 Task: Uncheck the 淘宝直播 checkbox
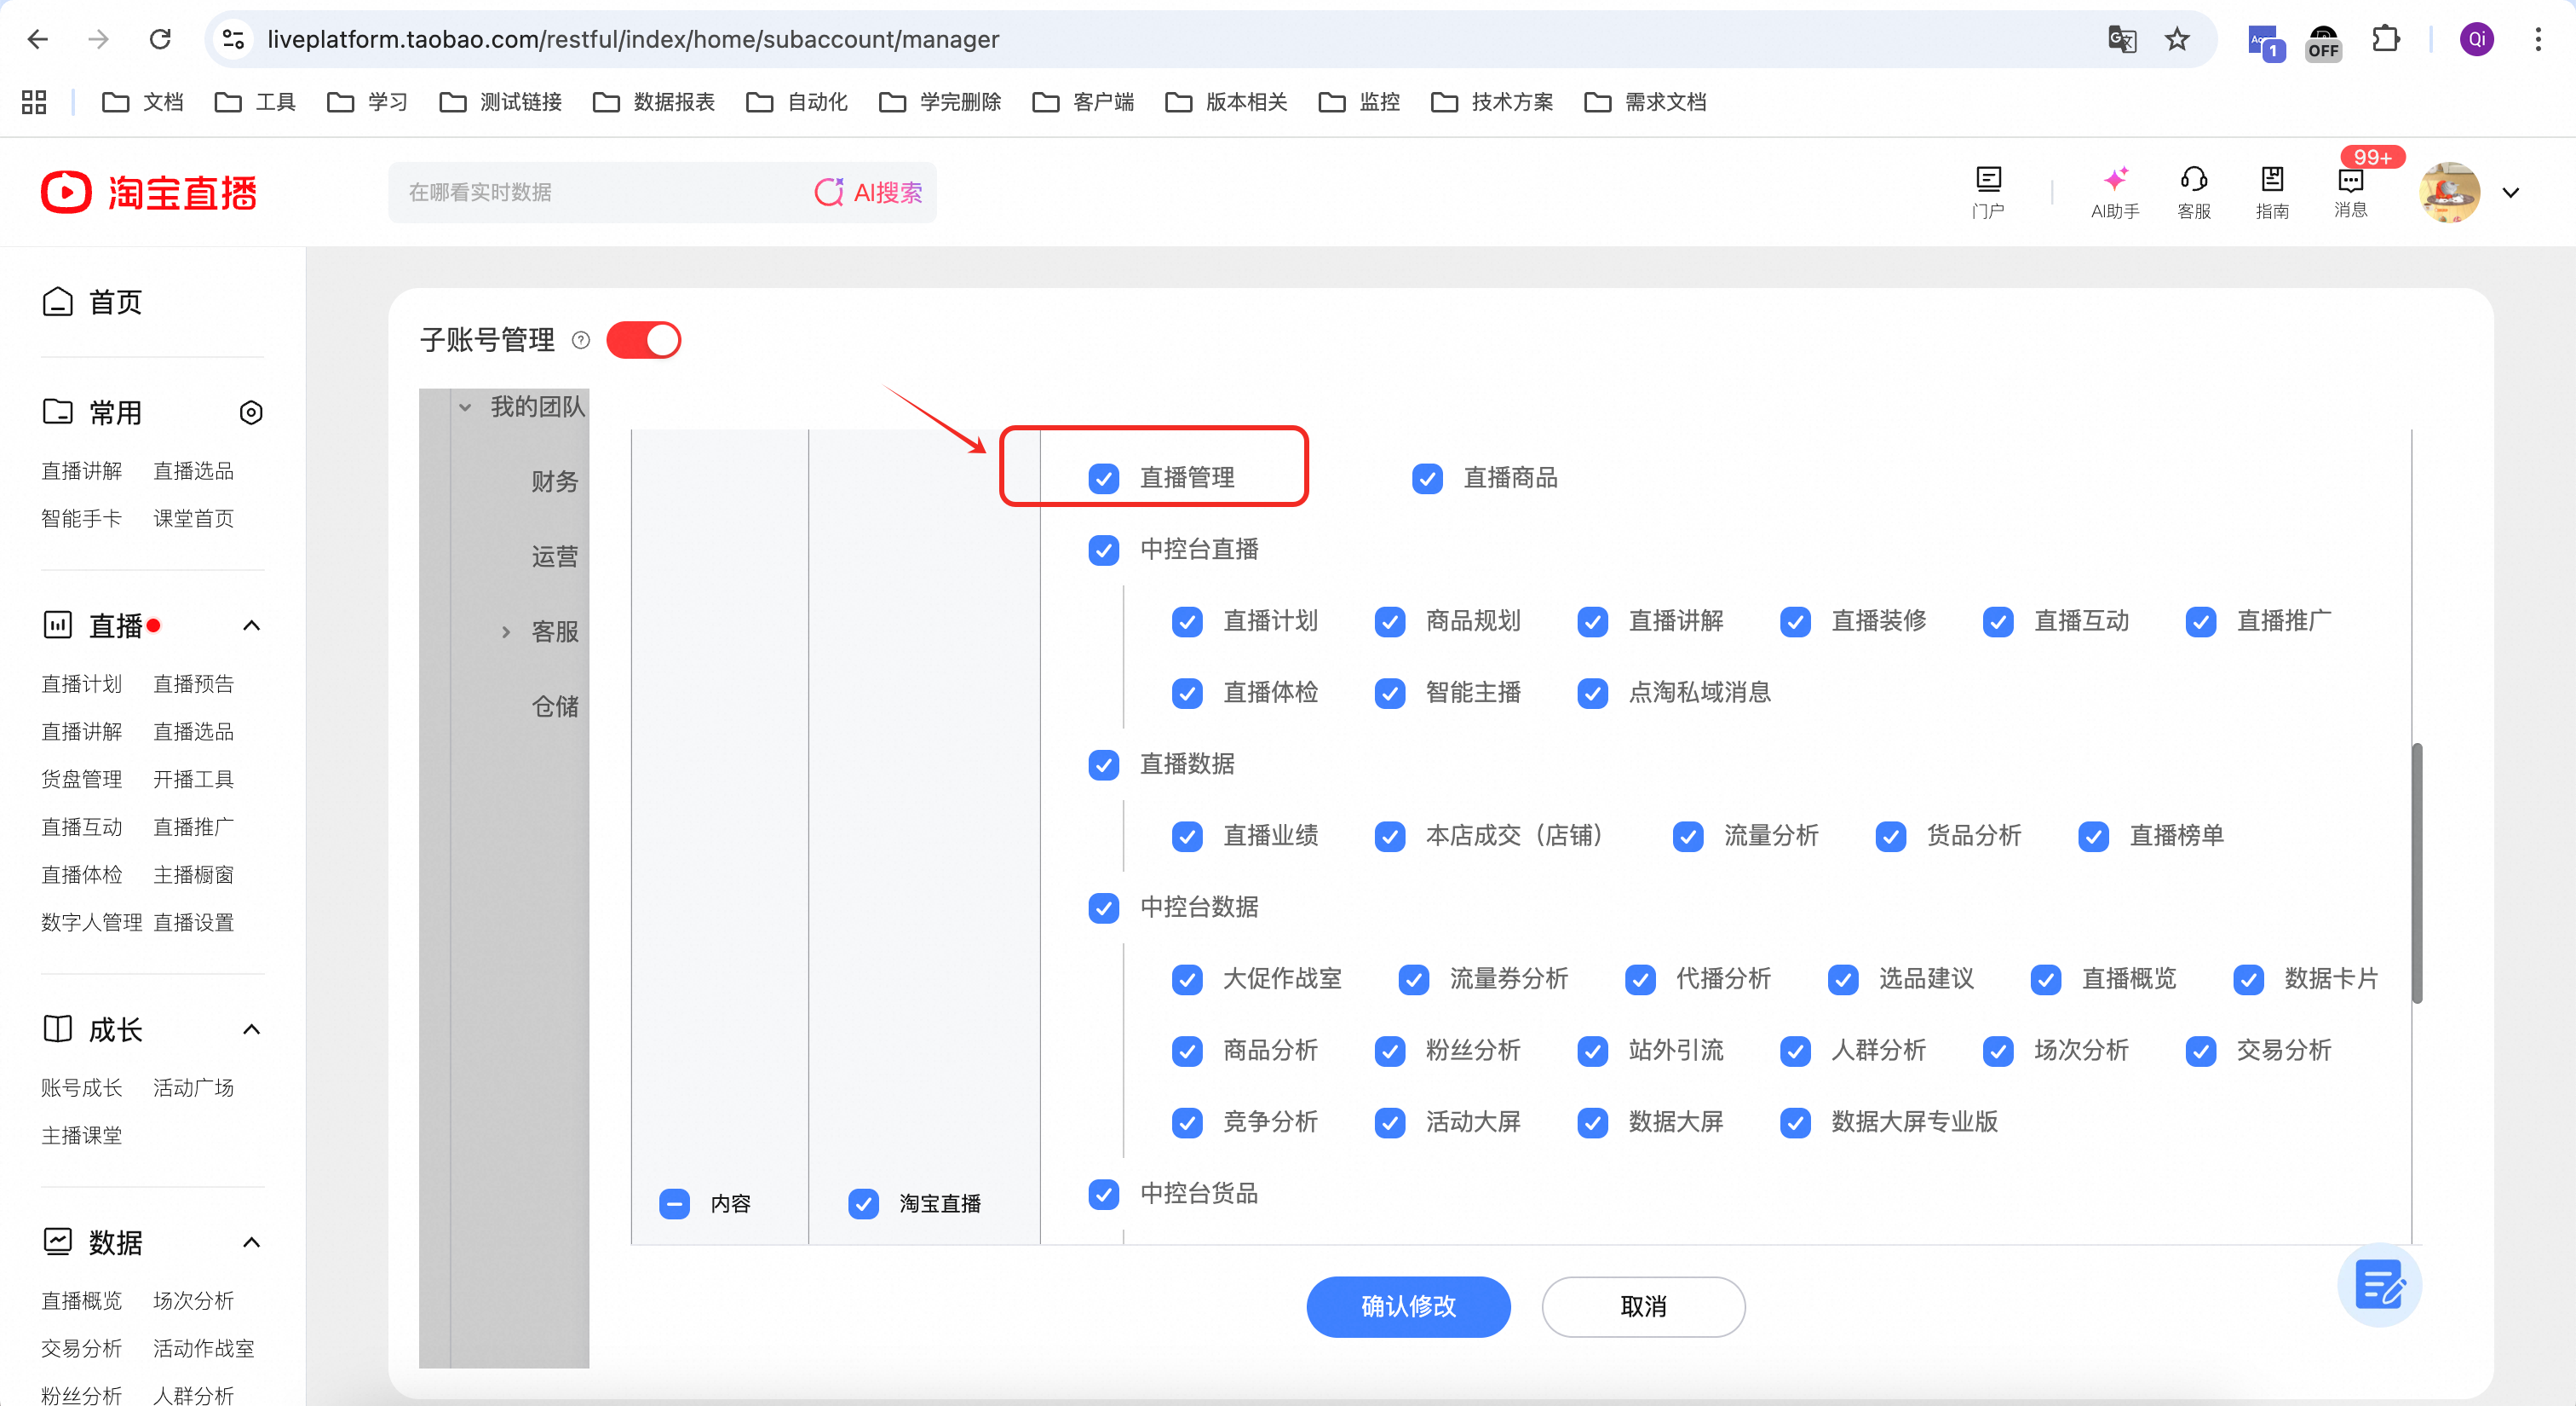tap(863, 1204)
